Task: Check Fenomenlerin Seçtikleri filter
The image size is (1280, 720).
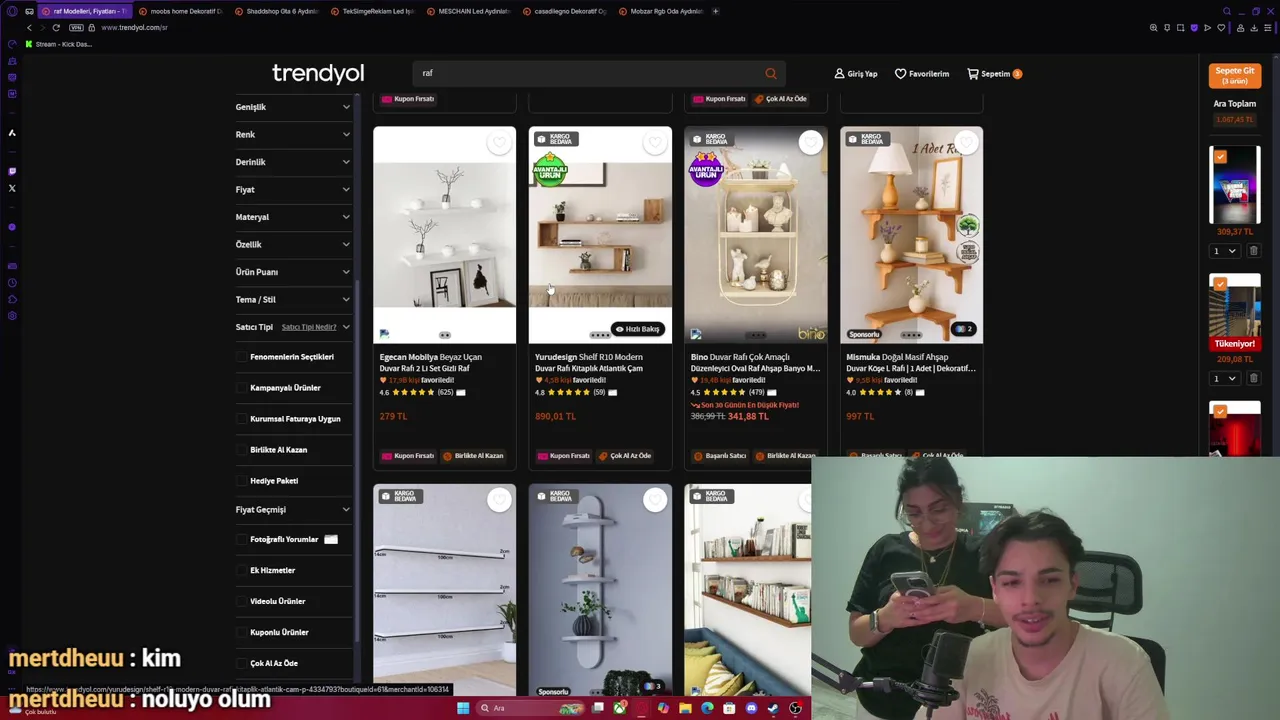Action: pos(241,357)
